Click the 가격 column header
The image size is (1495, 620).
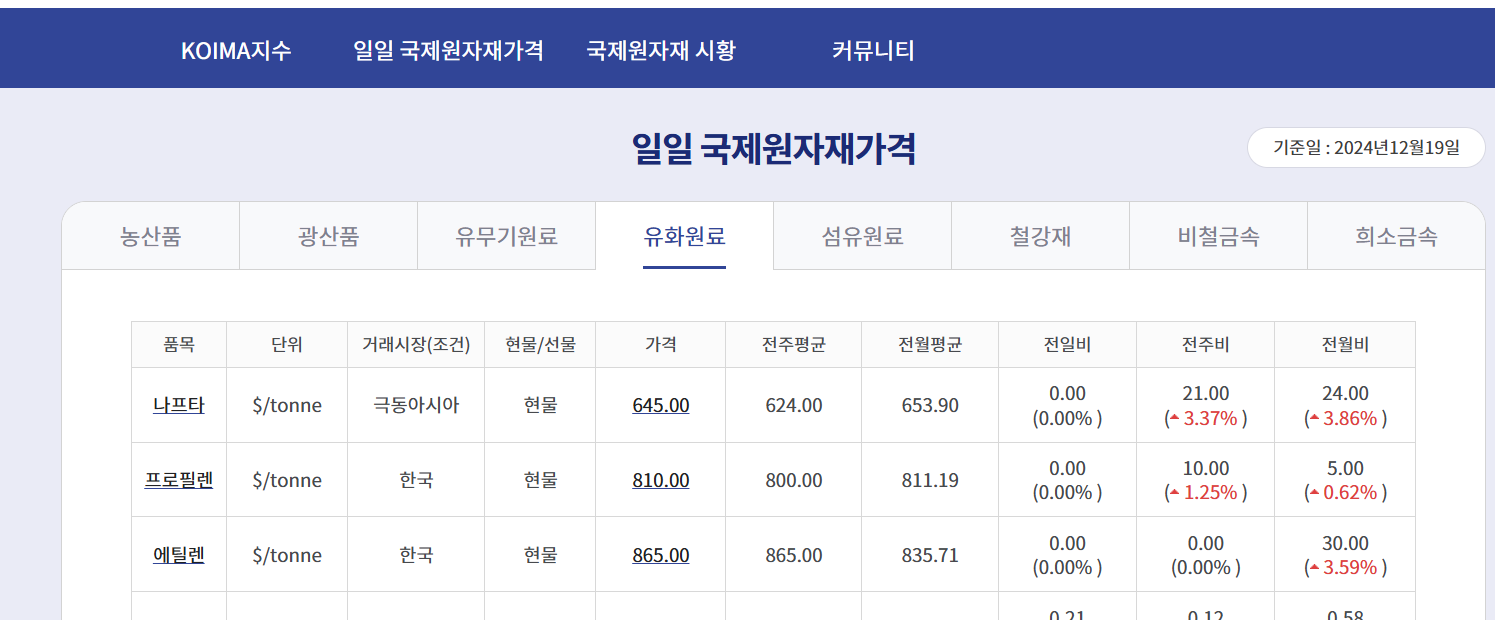point(661,345)
